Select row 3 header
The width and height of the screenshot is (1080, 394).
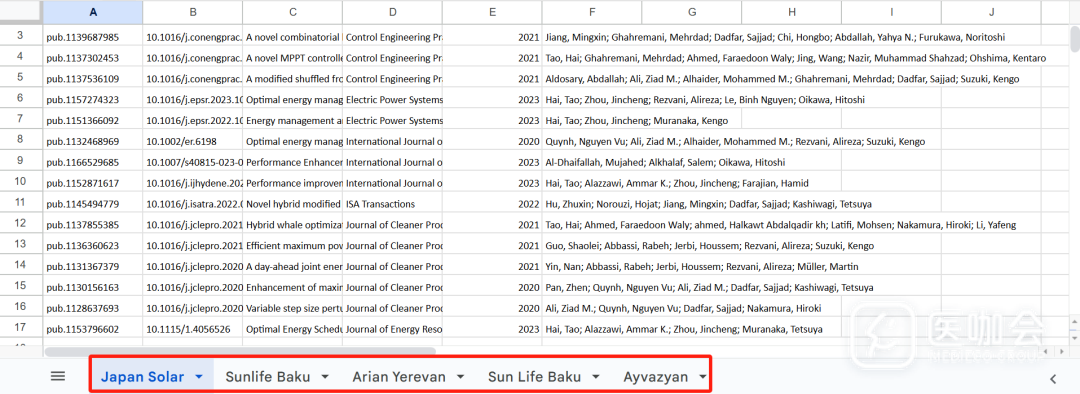(x=21, y=35)
